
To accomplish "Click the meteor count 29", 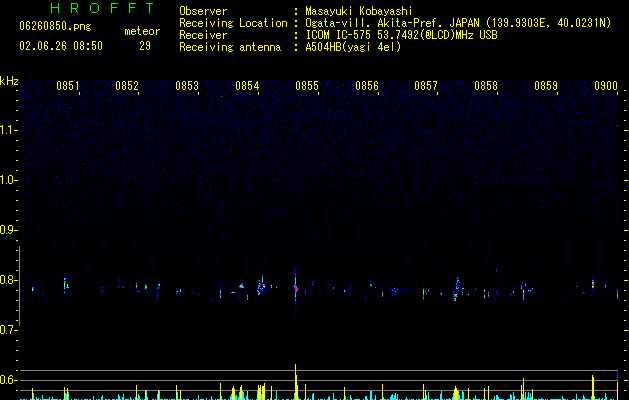I will (145, 46).
